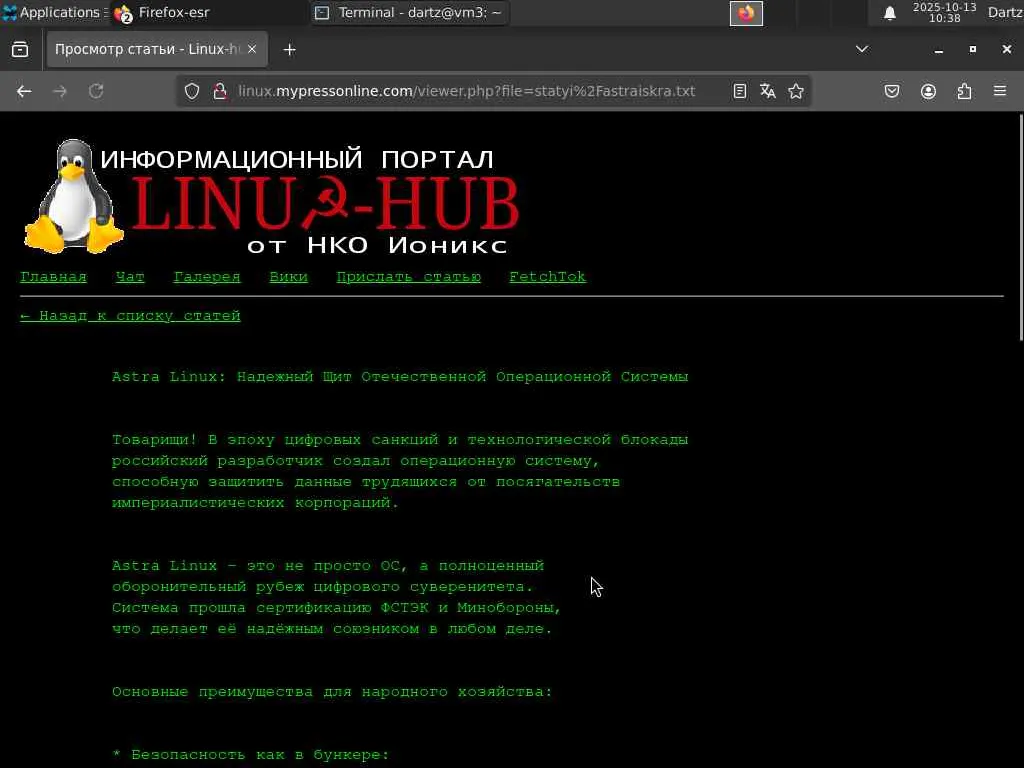
Task: Maximize the Firefox window
Action: pos(973,50)
